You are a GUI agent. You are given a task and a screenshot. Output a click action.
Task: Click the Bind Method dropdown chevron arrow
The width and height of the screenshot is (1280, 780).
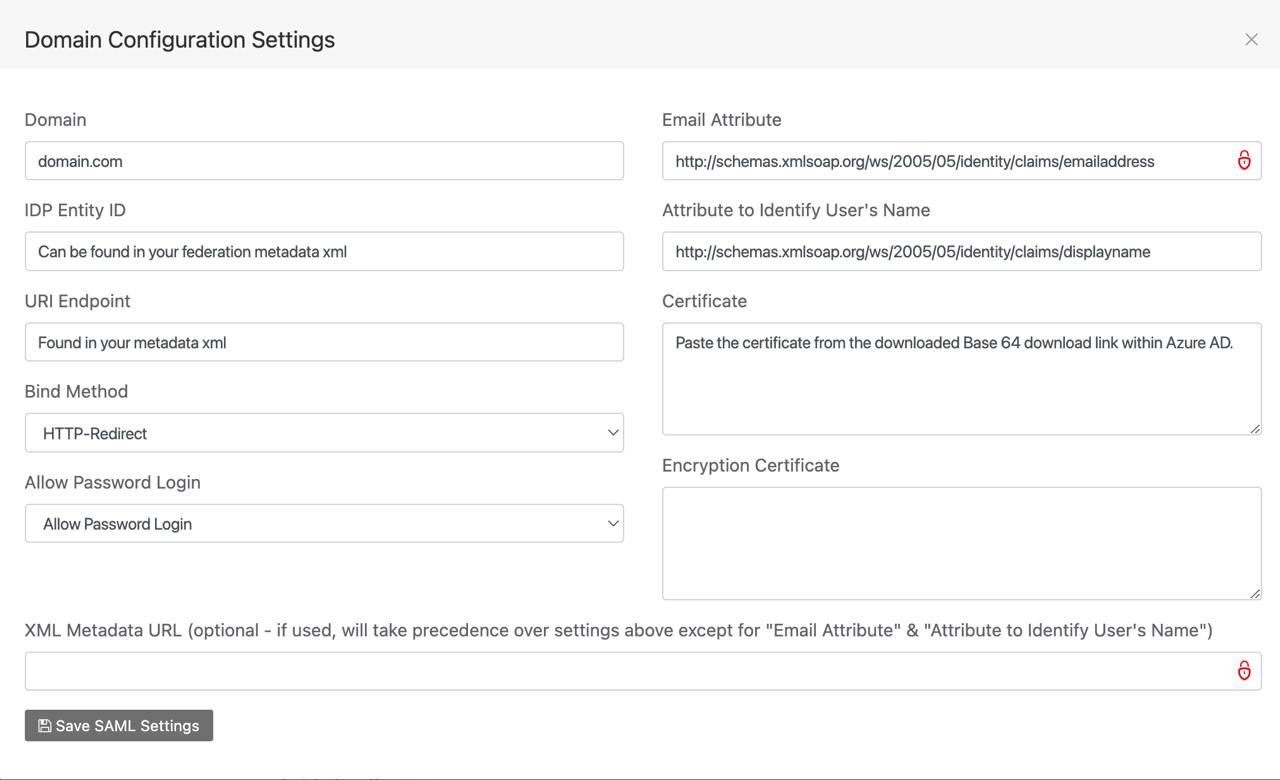(612, 433)
